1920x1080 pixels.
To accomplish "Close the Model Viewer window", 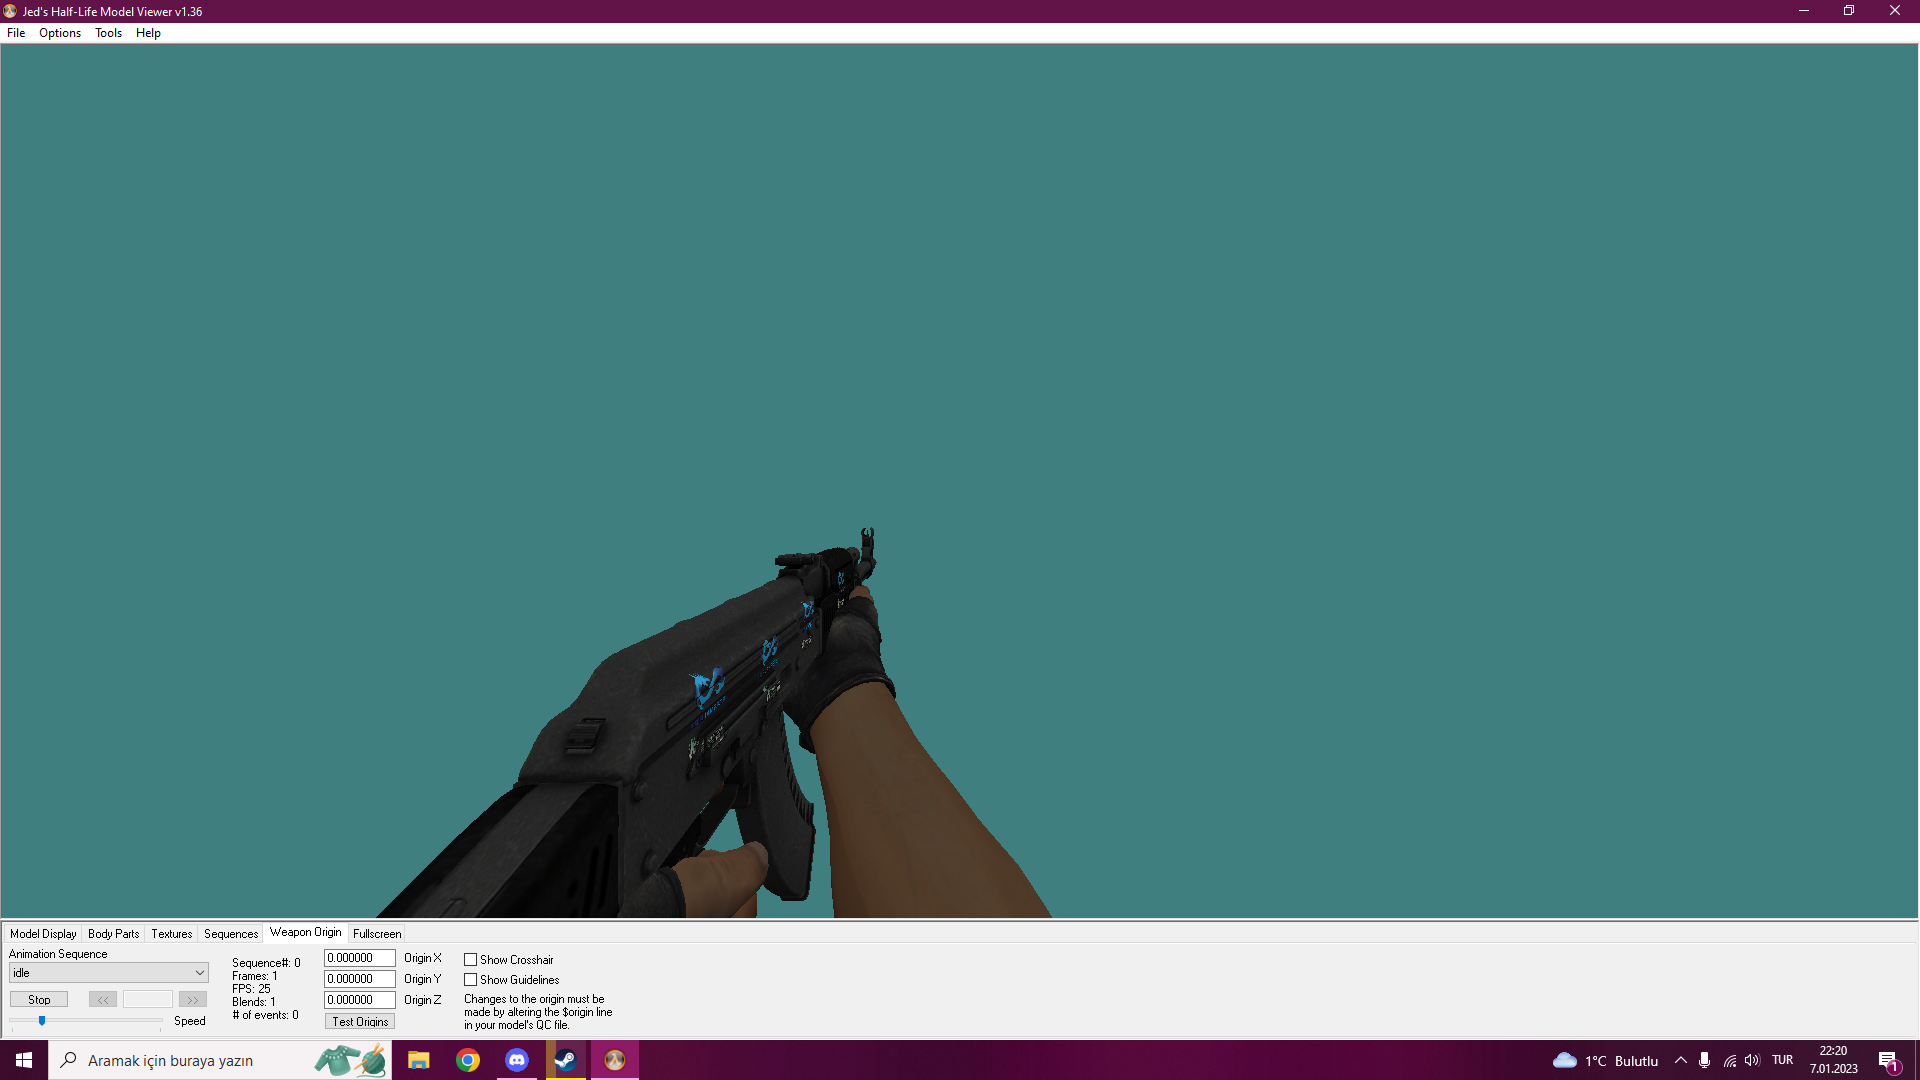I will [1895, 11].
